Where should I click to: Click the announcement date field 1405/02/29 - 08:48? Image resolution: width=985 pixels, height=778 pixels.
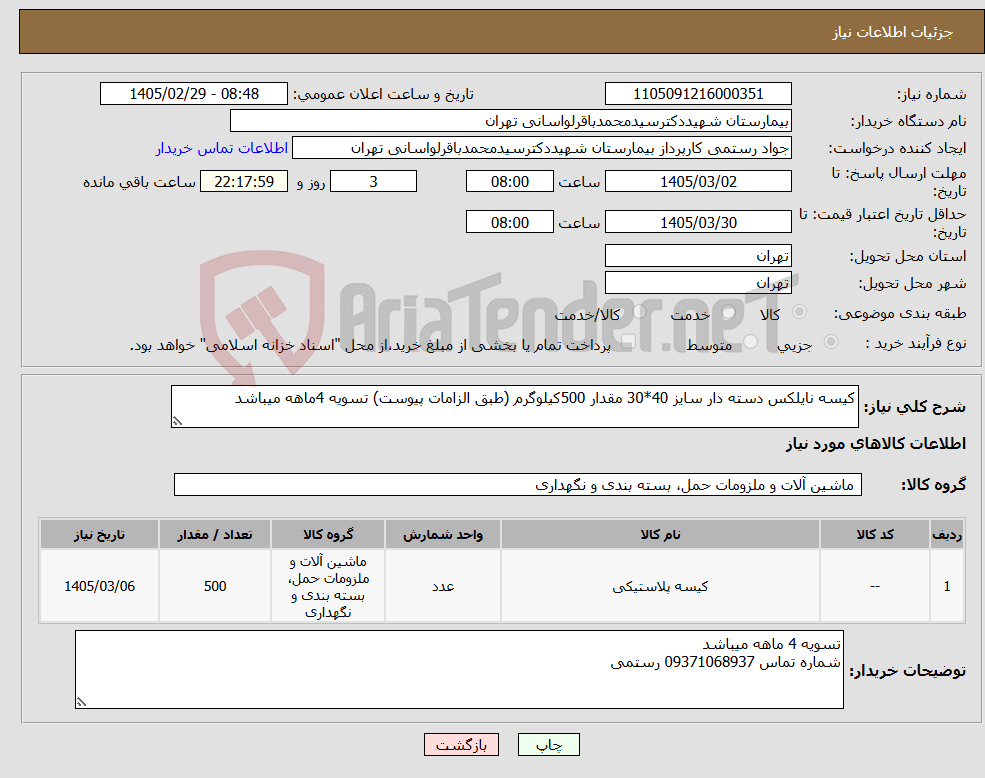pyautogui.click(x=193, y=94)
